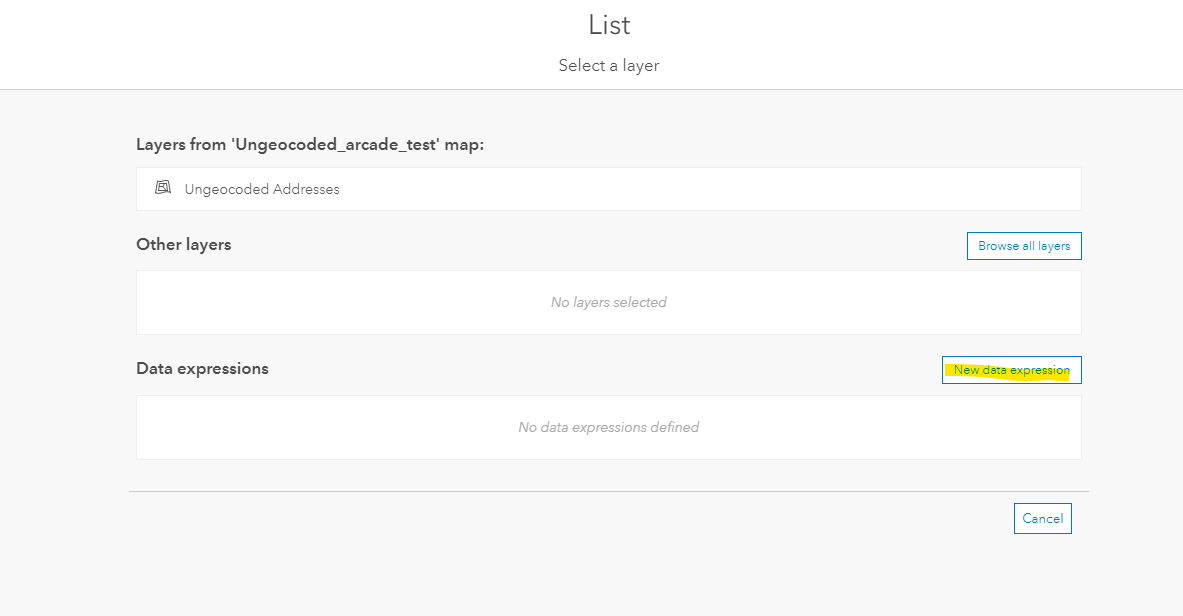Click the 'Ungeocoded_arcade_test' map name in heading
1183x616 pixels.
[x=333, y=144]
